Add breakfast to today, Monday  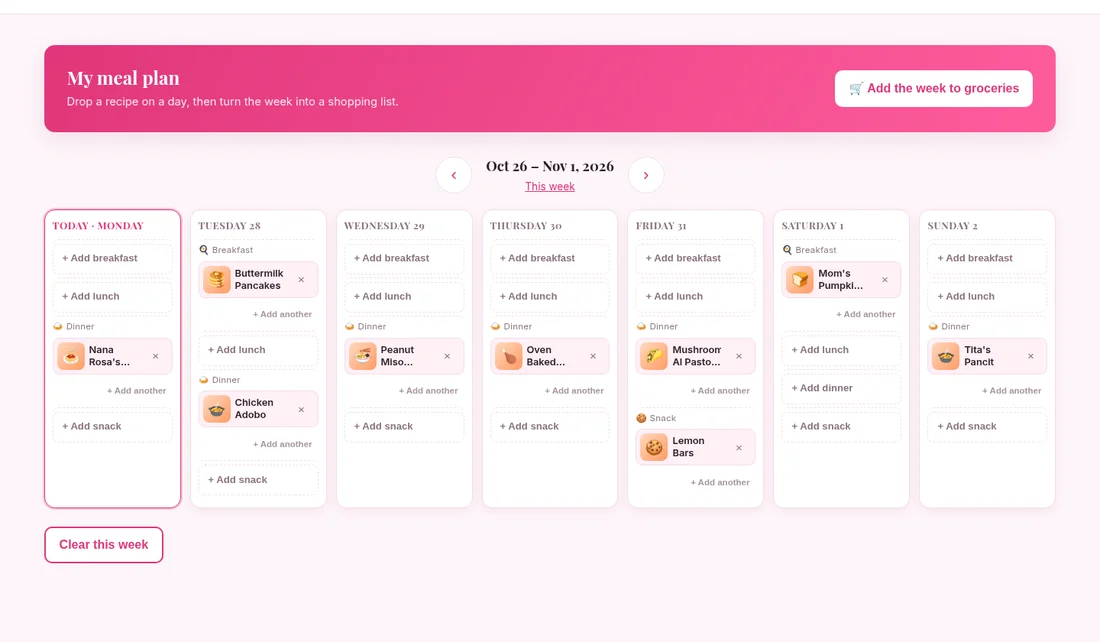[112, 258]
